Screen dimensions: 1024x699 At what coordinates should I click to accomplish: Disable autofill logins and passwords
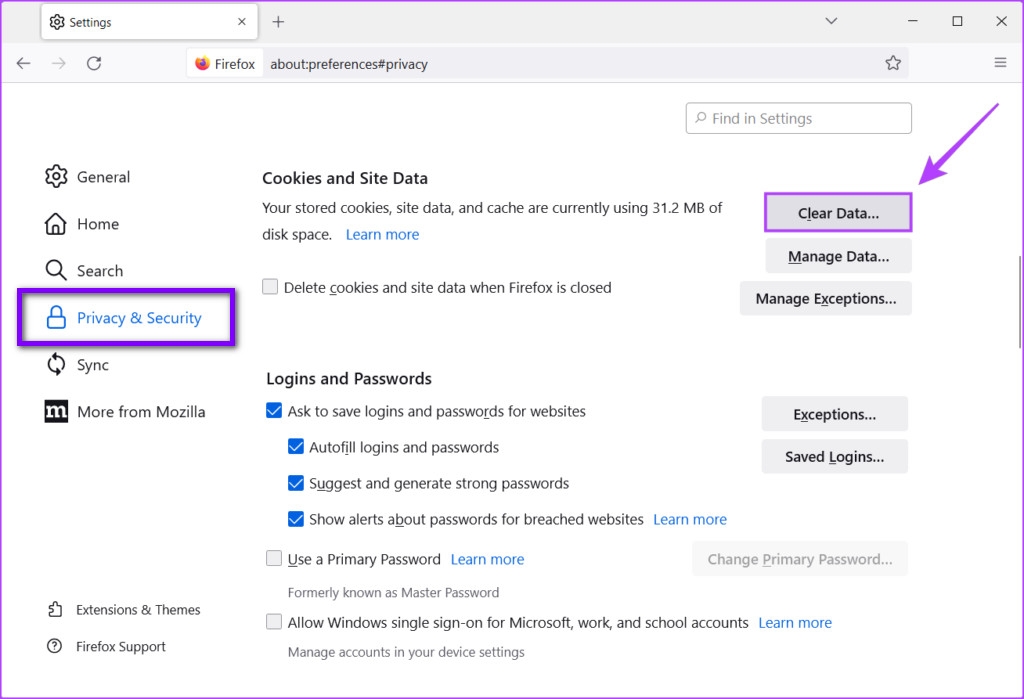click(296, 447)
